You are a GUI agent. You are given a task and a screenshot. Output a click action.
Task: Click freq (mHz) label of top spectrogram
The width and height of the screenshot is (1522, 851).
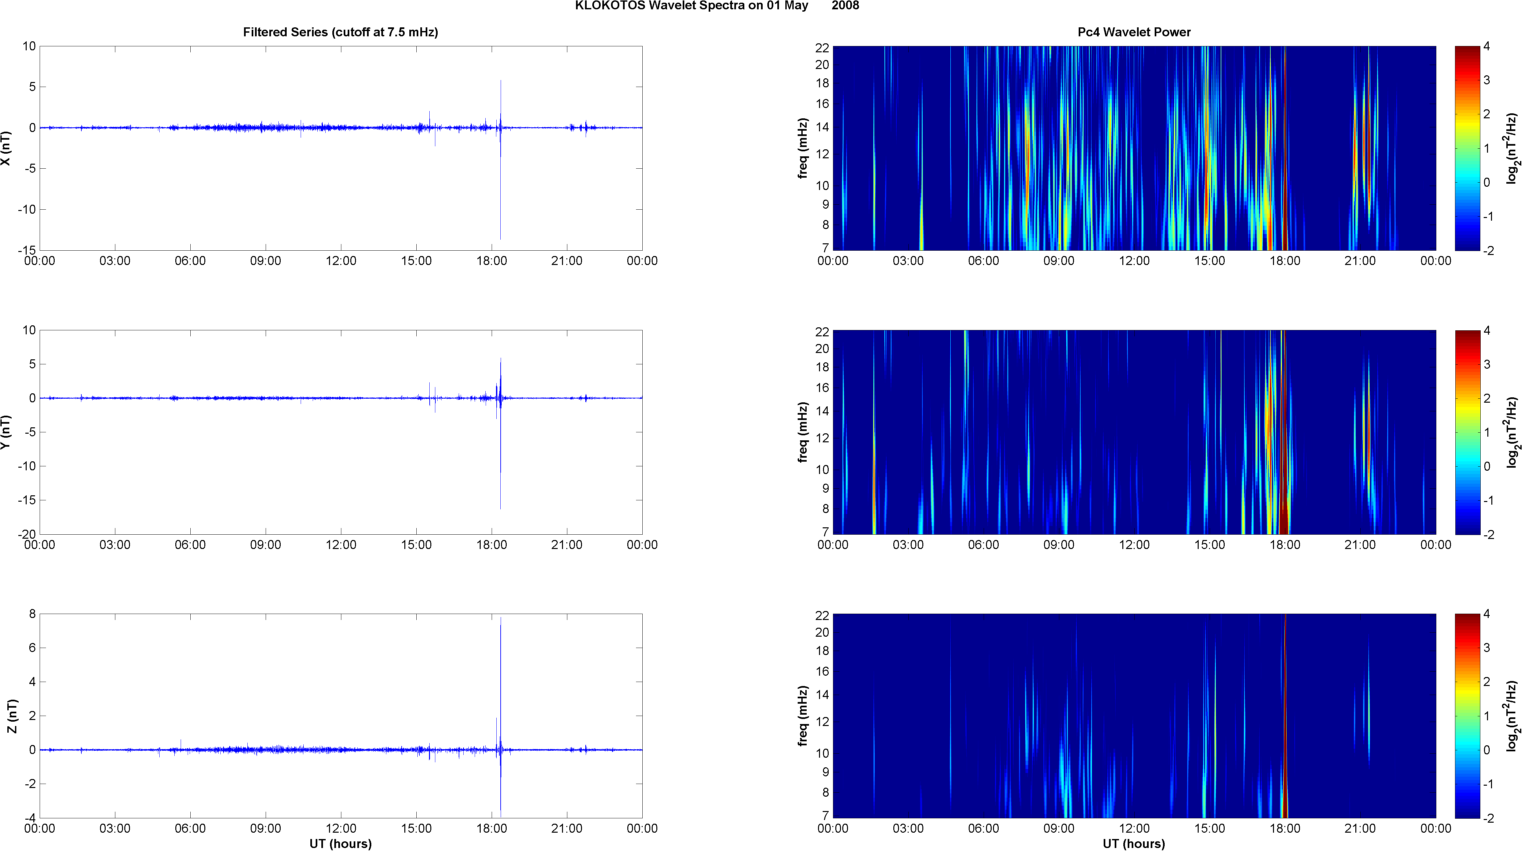click(803, 148)
